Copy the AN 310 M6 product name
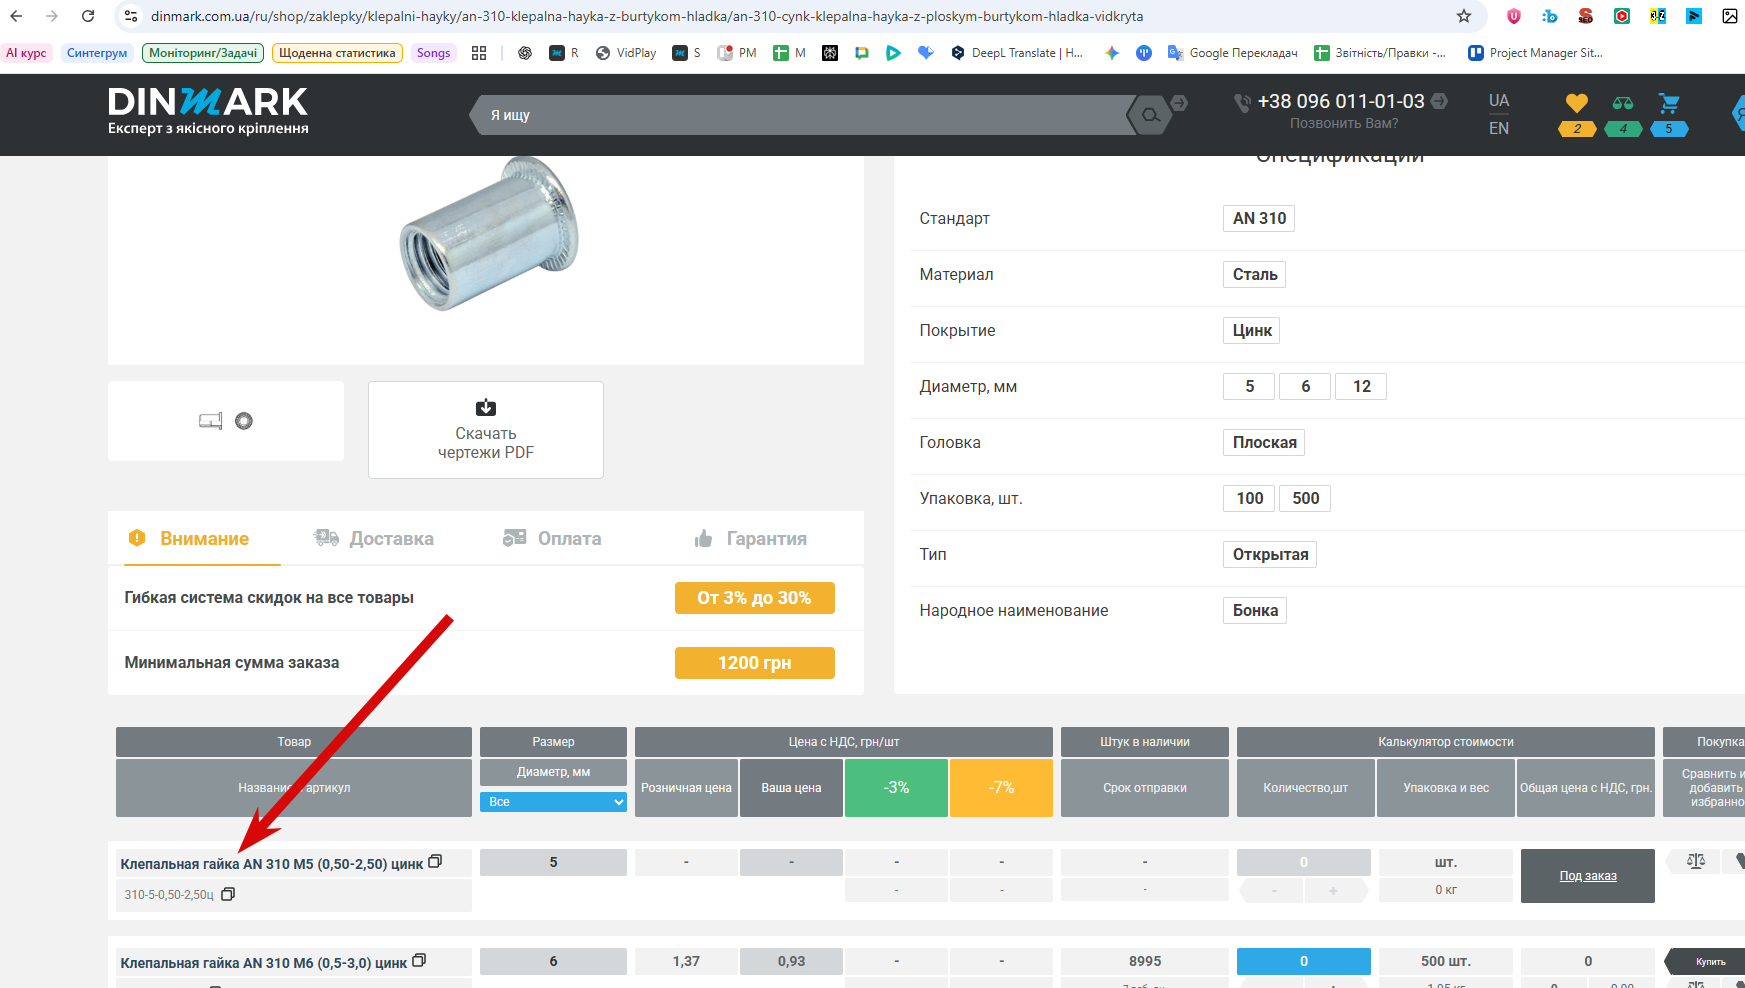The height and width of the screenshot is (988, 1745). pyautogui.click(x=419, y=961)
